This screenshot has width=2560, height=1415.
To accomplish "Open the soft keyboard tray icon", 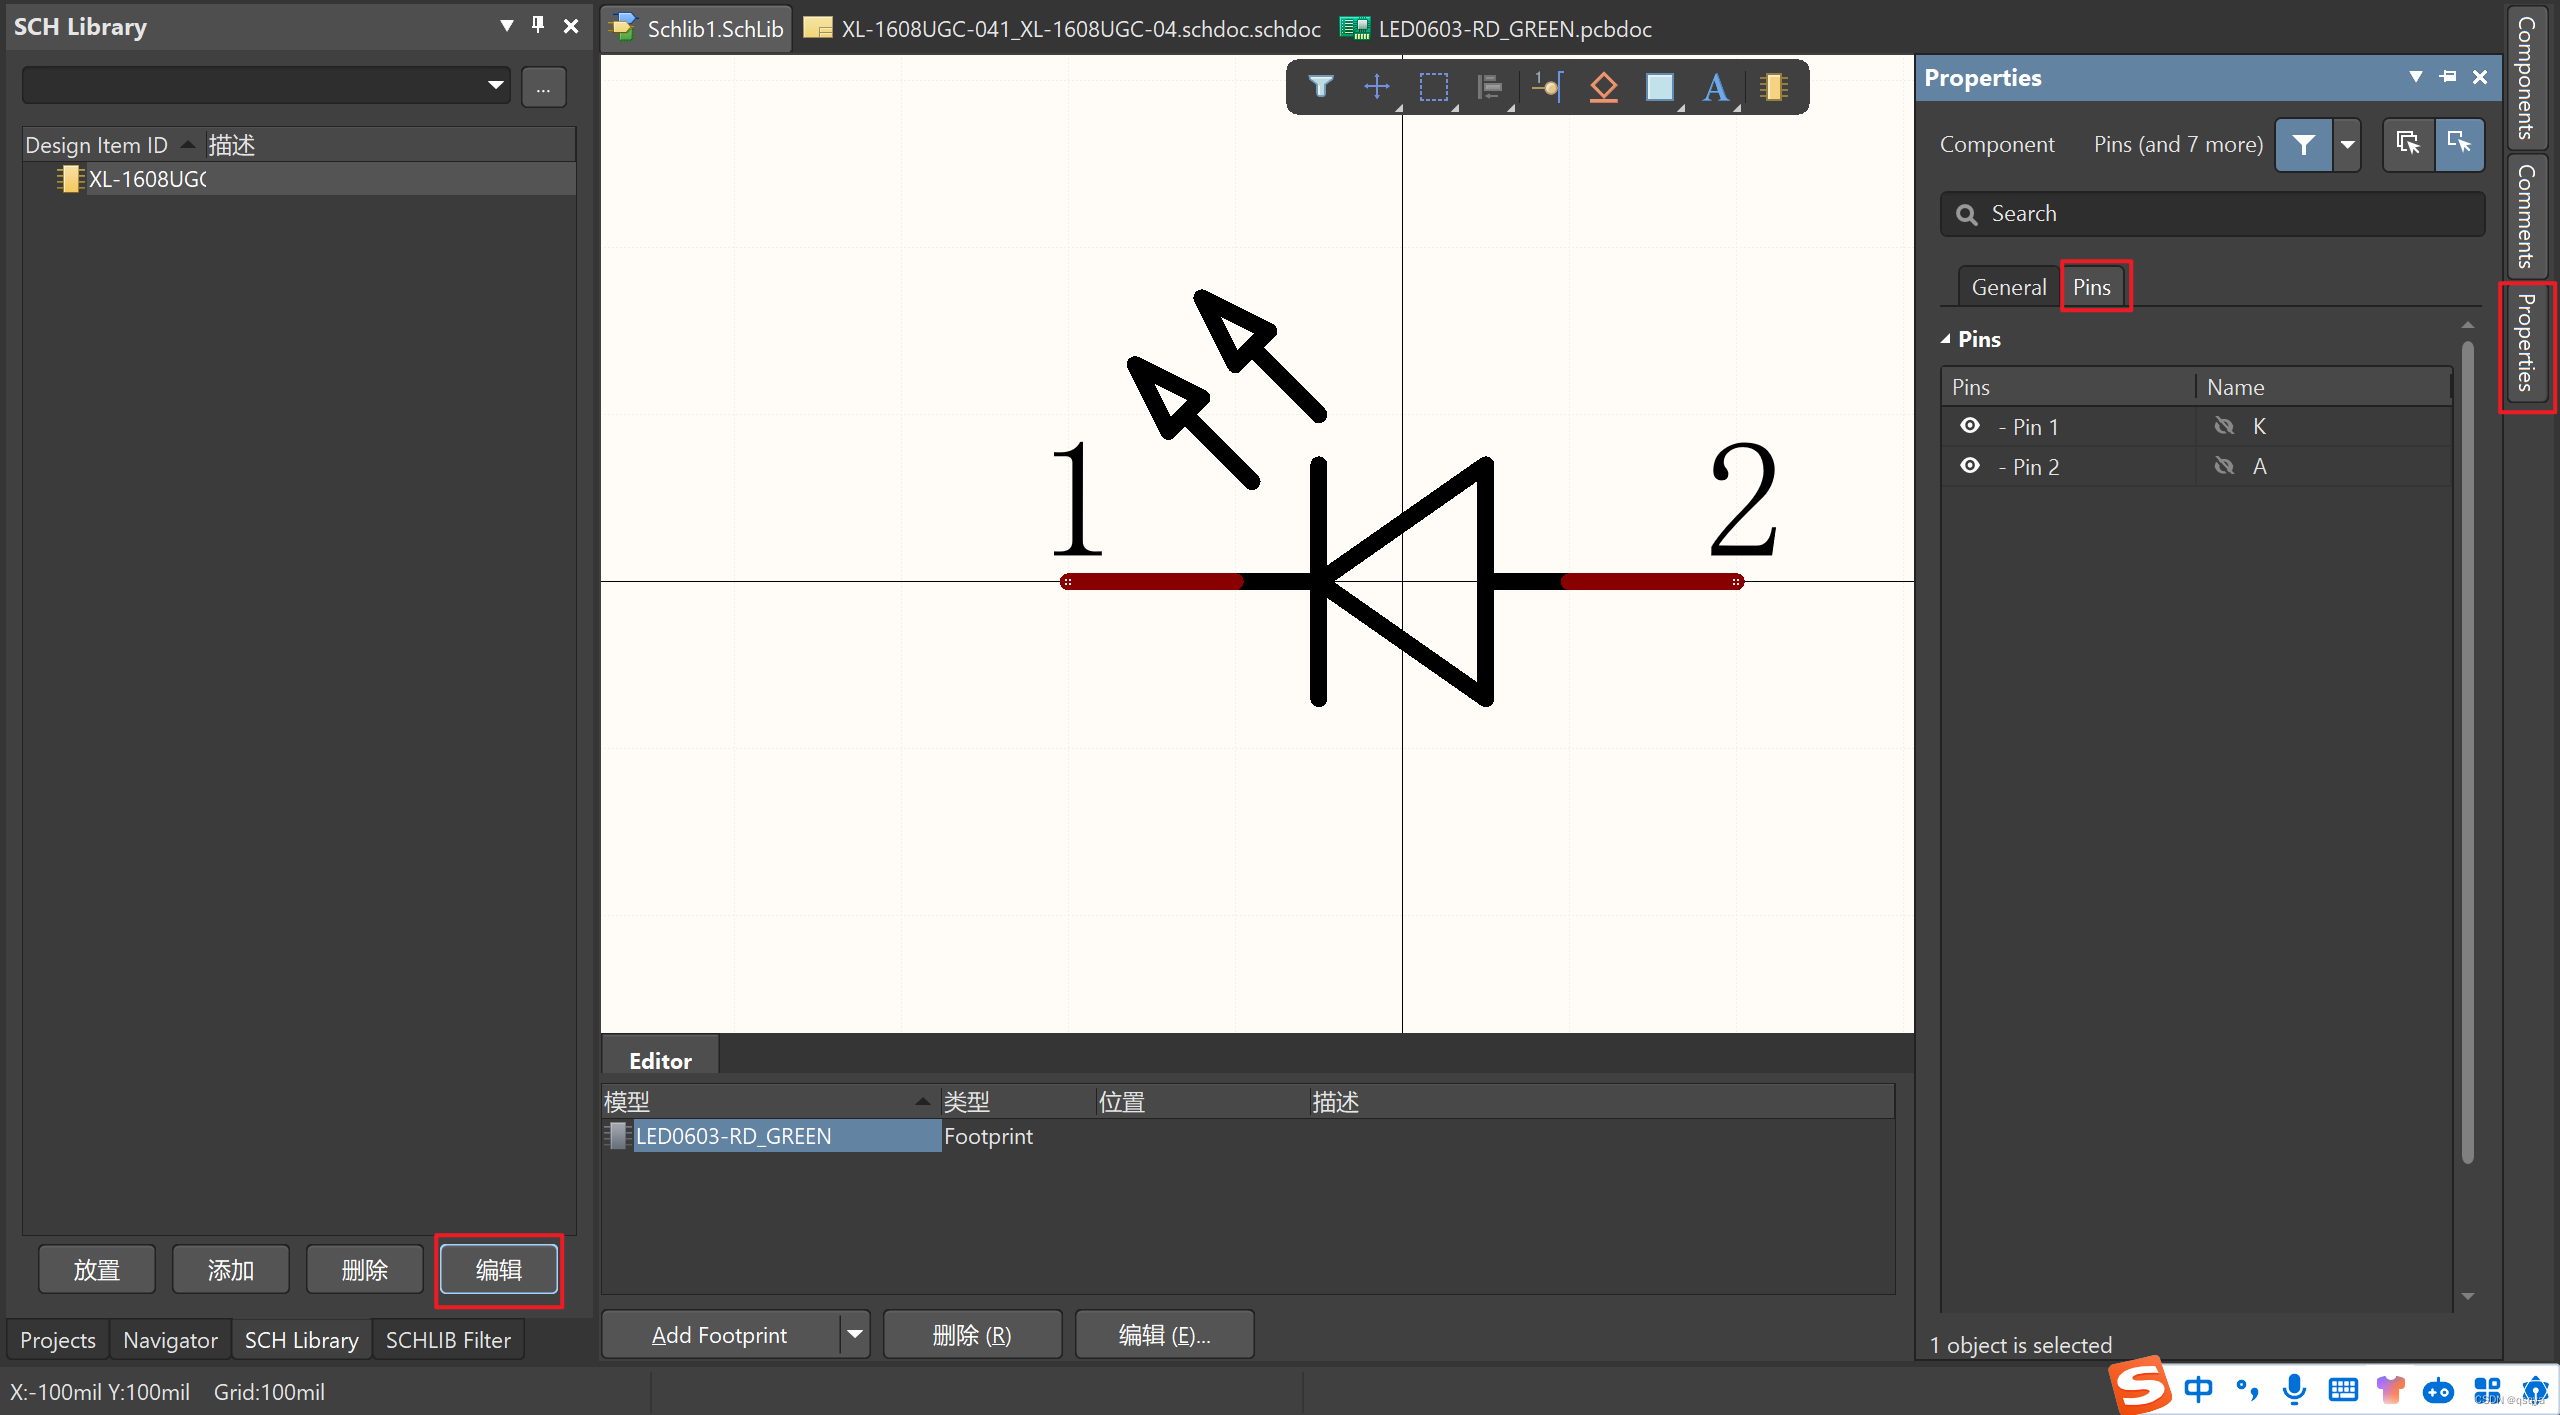I will 2343,1389.
